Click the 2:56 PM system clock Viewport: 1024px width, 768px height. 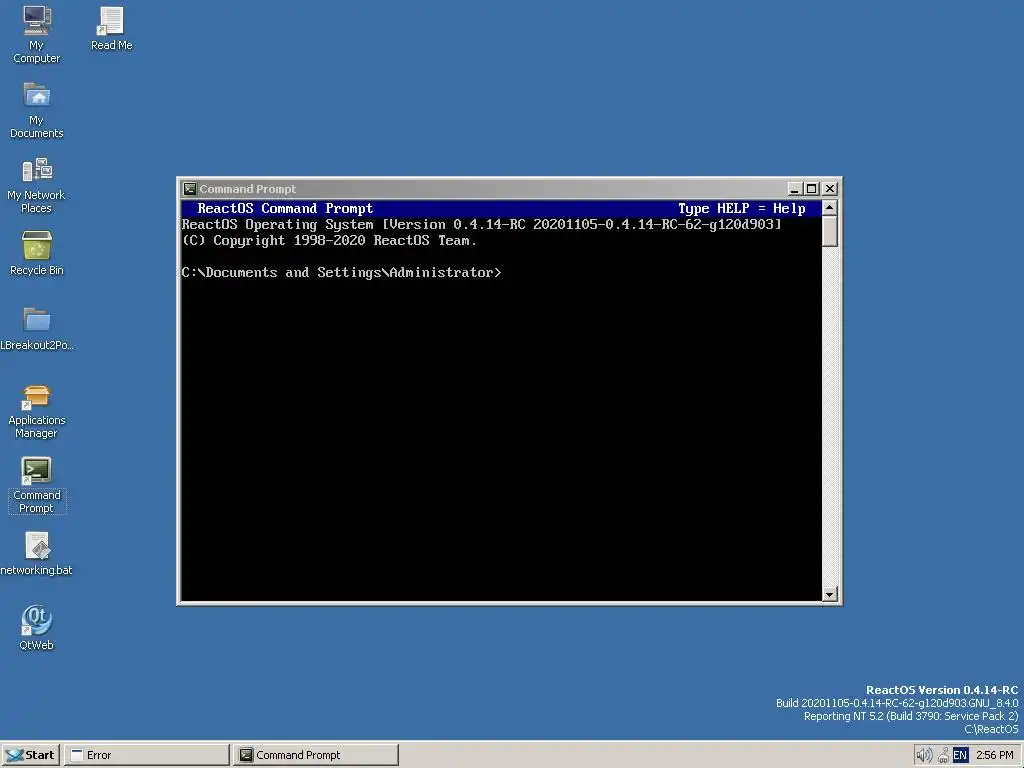(995, 755)
